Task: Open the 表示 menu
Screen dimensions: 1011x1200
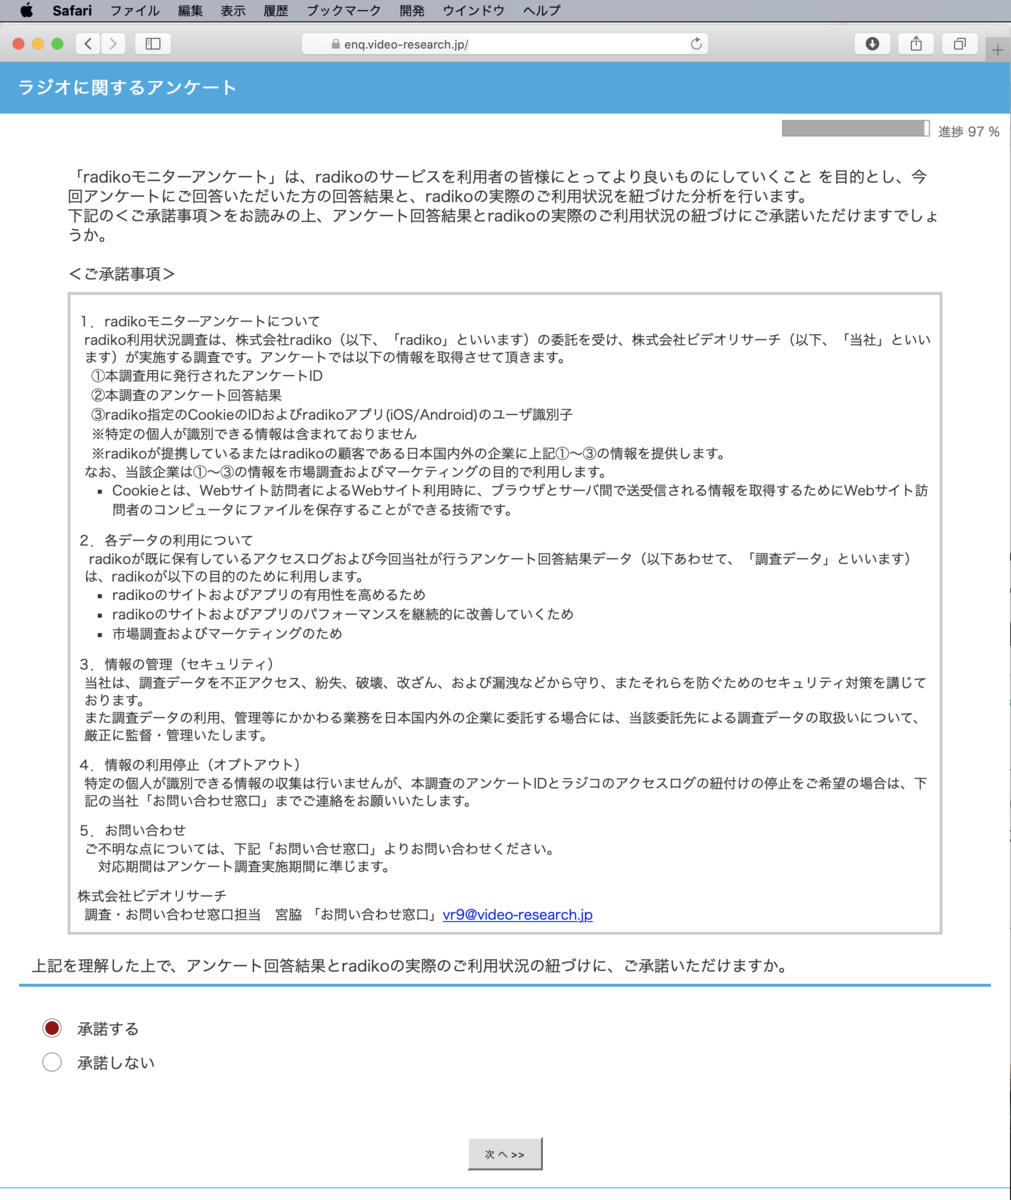Action: [233, 11]
